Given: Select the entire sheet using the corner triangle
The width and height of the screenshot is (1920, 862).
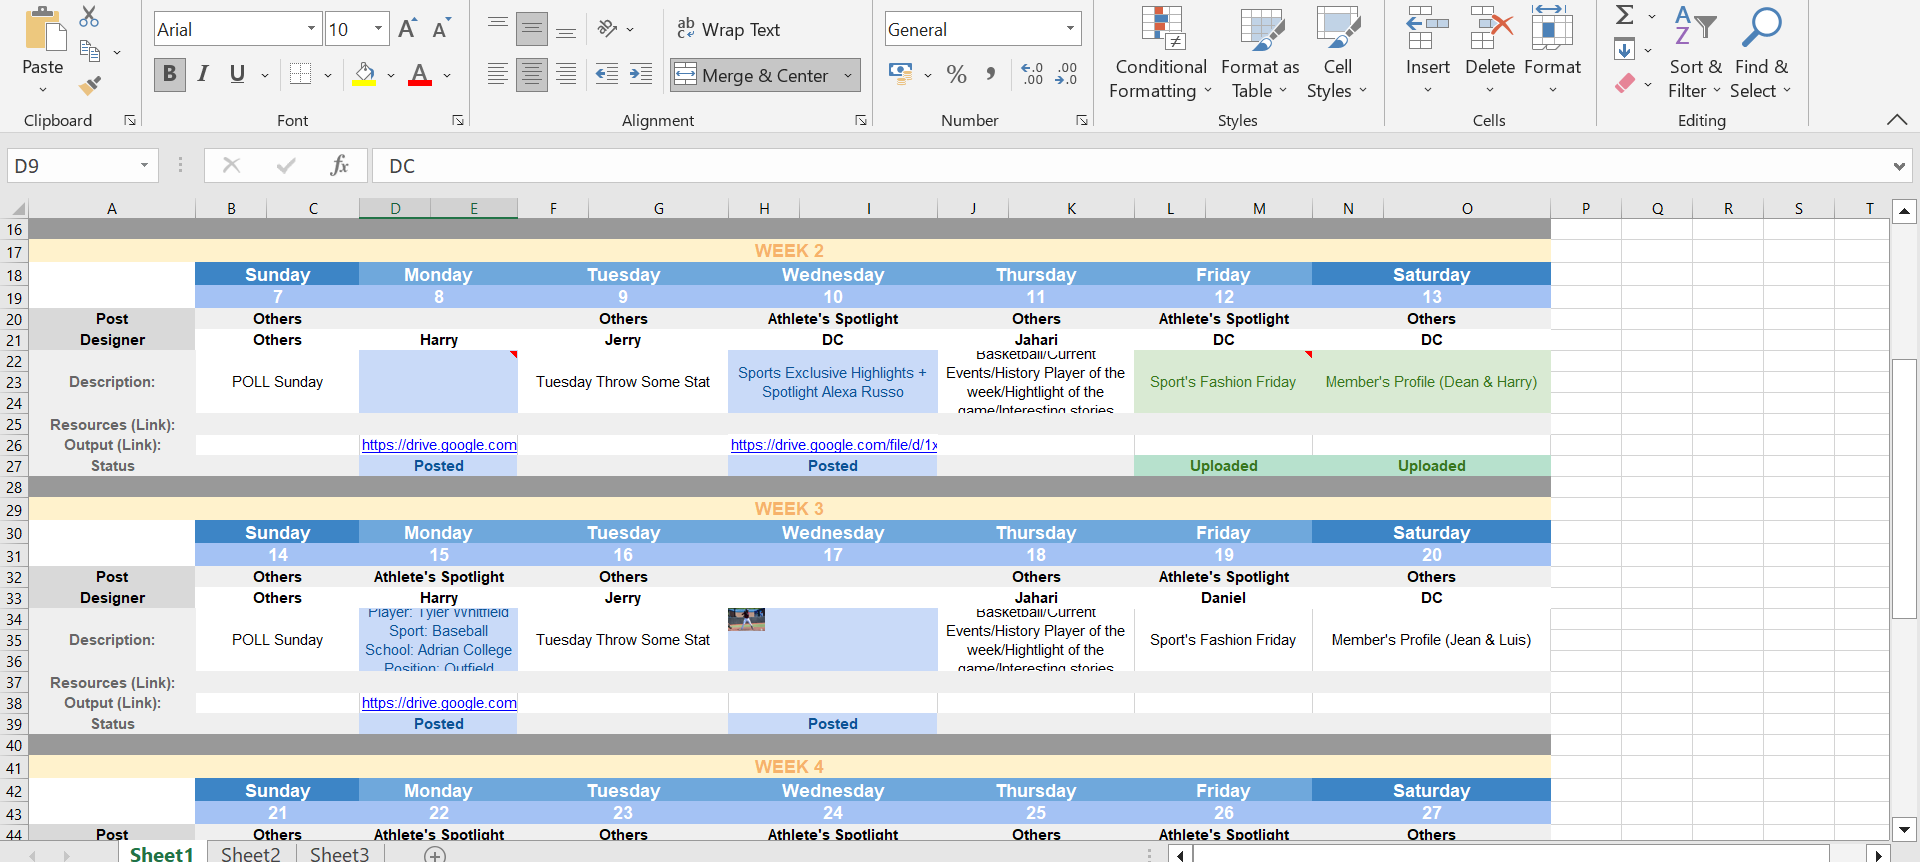Looking at the screenshot, I should click(x=17, y=209).
